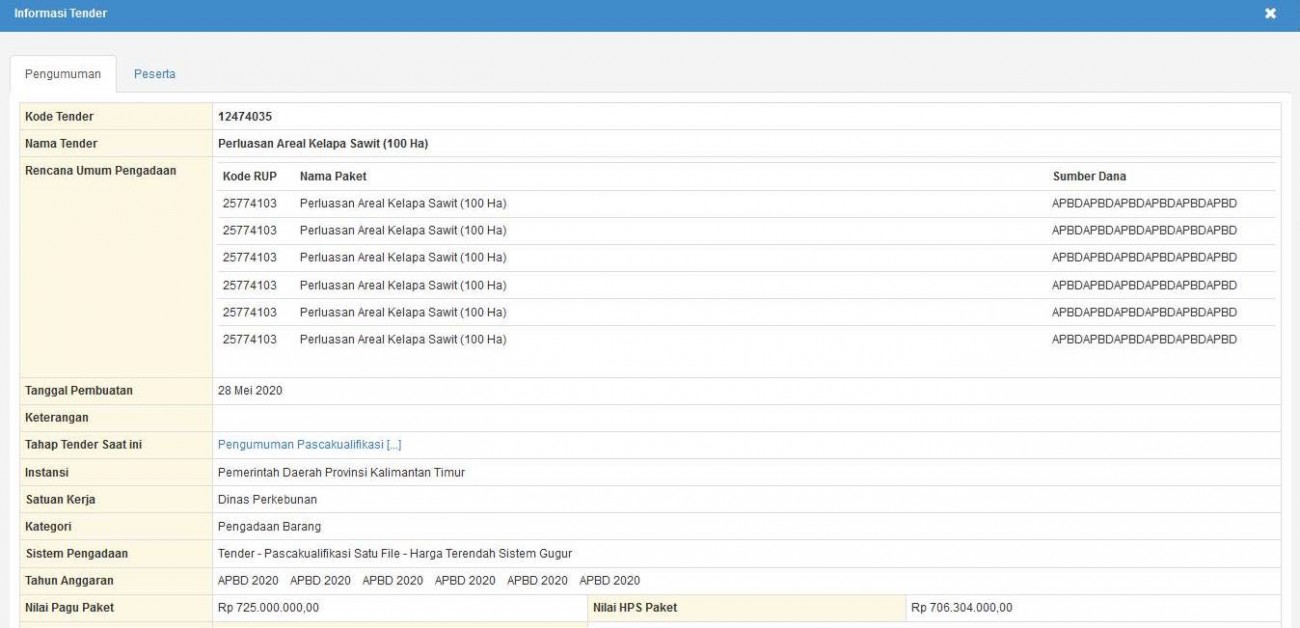Screen dimensions: 1300x628
Task: Click the Rp 725.000.000,00 pagu value
Action: tap(268, 608)
